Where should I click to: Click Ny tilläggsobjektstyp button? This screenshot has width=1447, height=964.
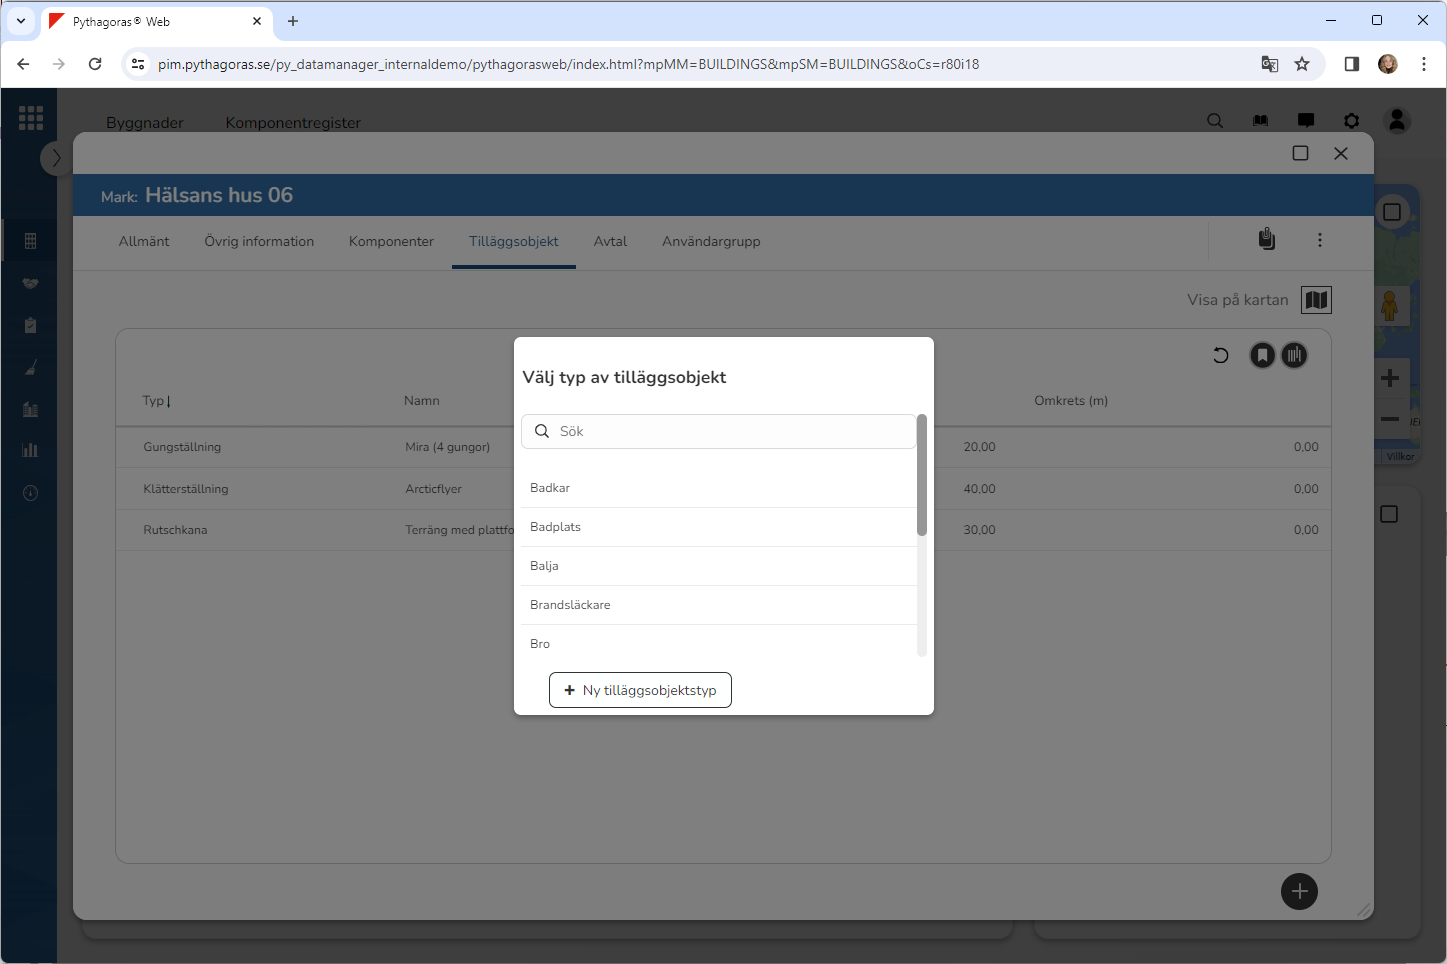point(640,690)
